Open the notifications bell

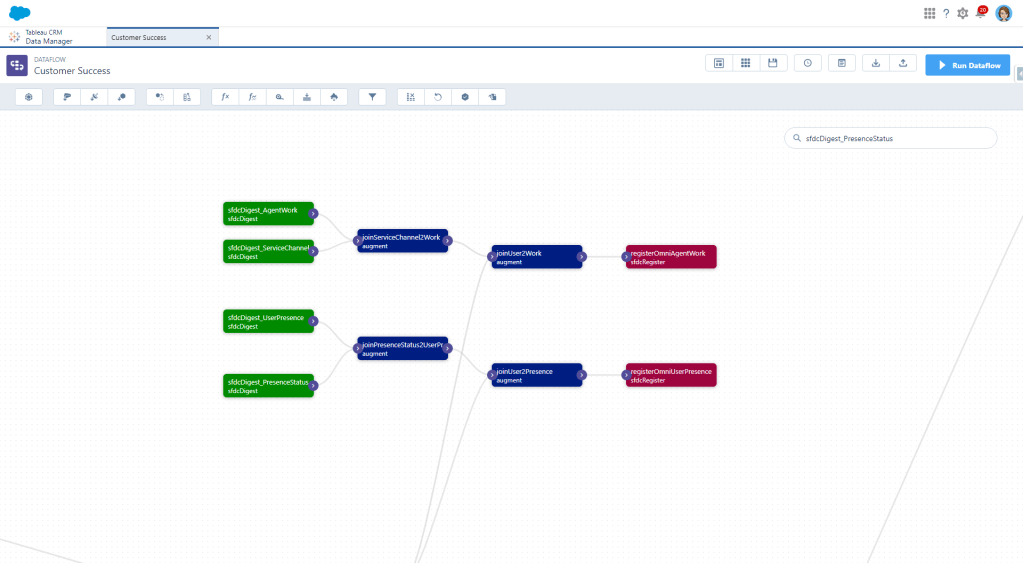coord(980,13)
